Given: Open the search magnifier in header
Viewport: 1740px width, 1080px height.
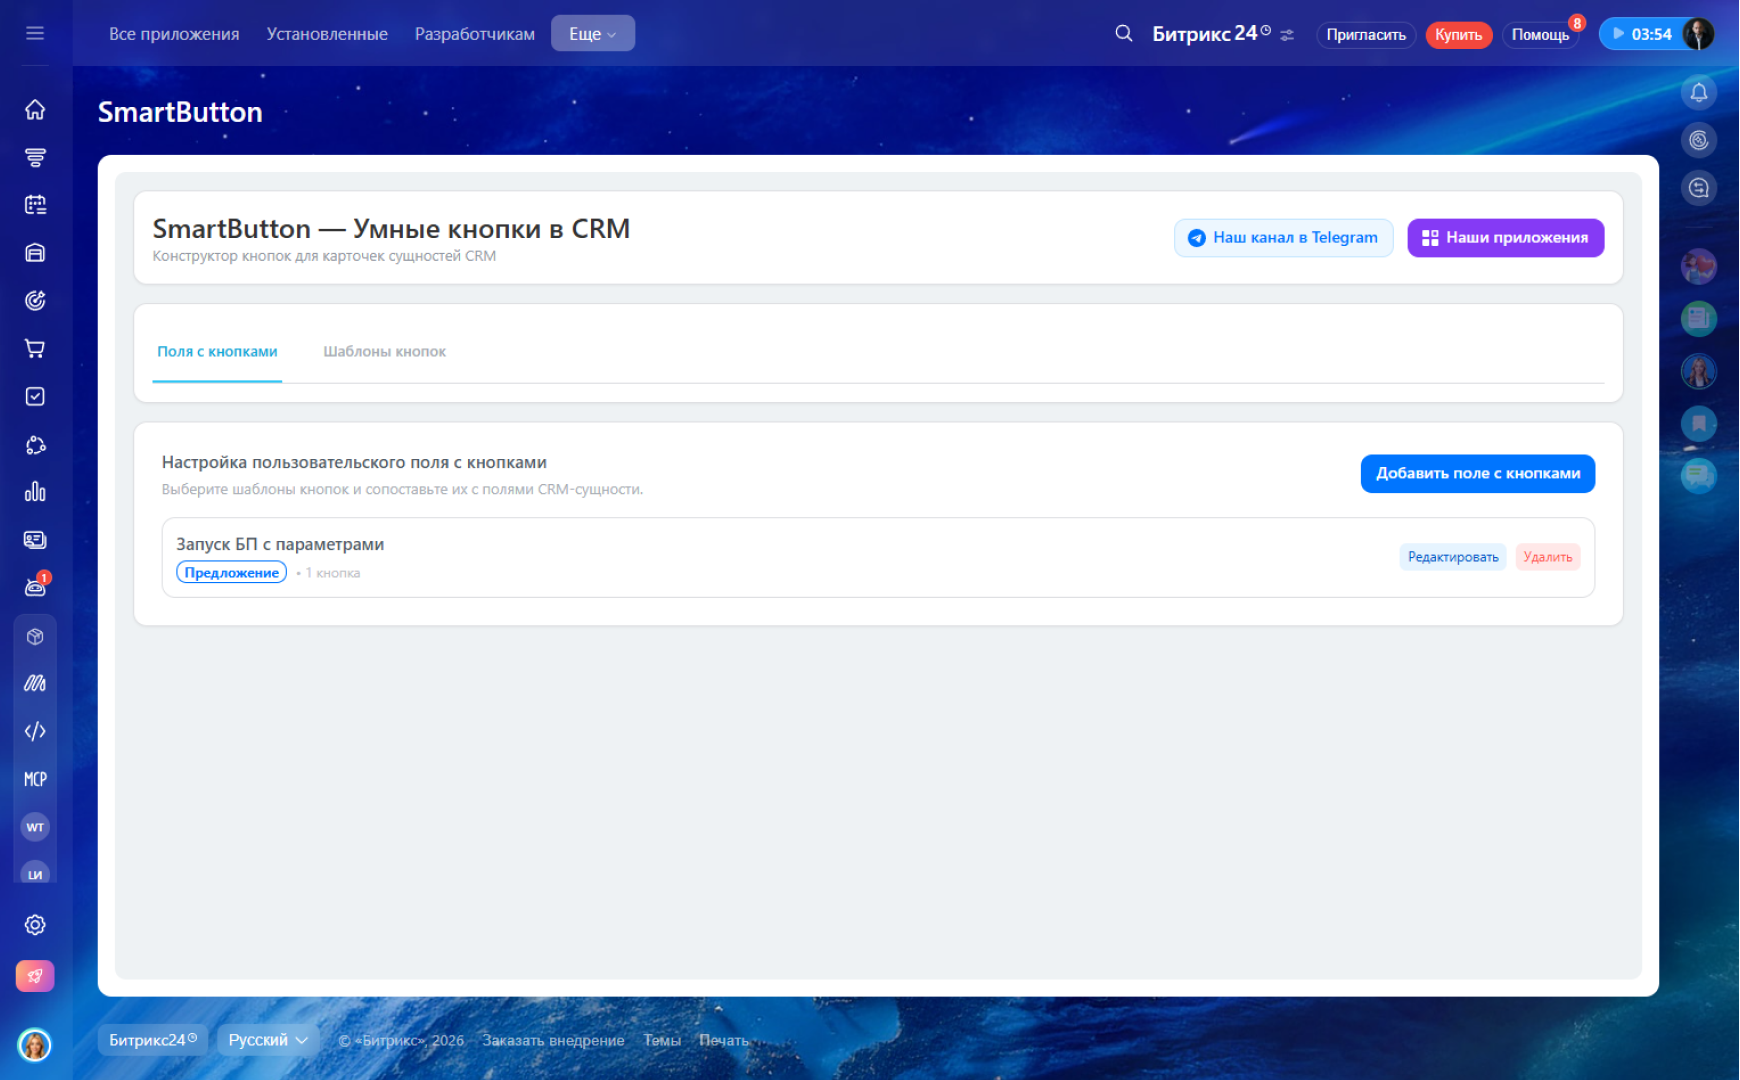Looking at the screenshot, I should pos(1124,34).
